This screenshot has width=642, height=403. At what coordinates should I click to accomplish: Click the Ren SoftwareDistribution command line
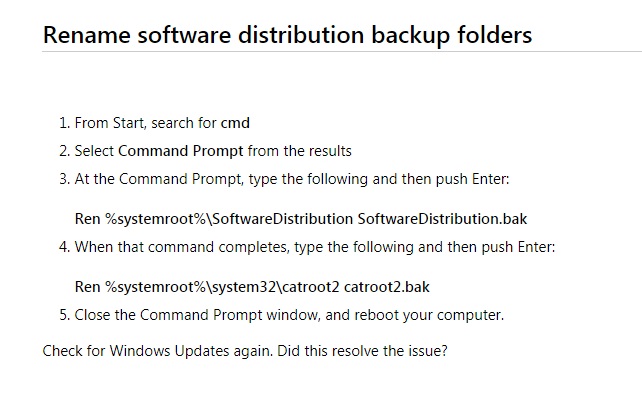(301, 219)
